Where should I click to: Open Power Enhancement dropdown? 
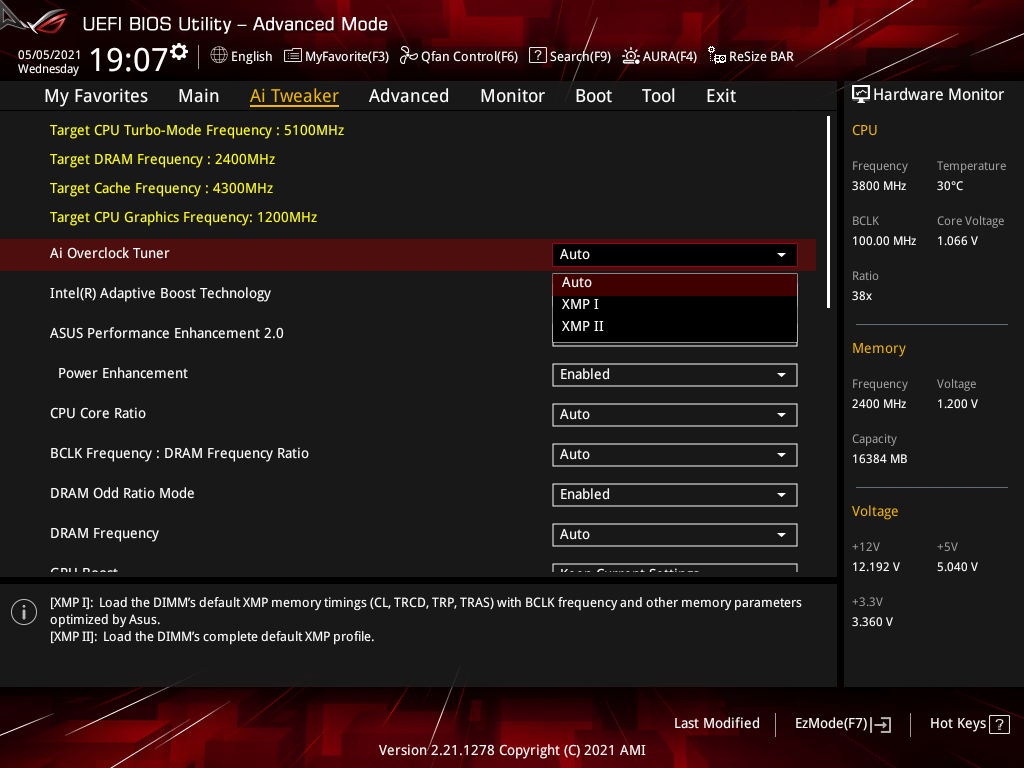coord(675,375)
